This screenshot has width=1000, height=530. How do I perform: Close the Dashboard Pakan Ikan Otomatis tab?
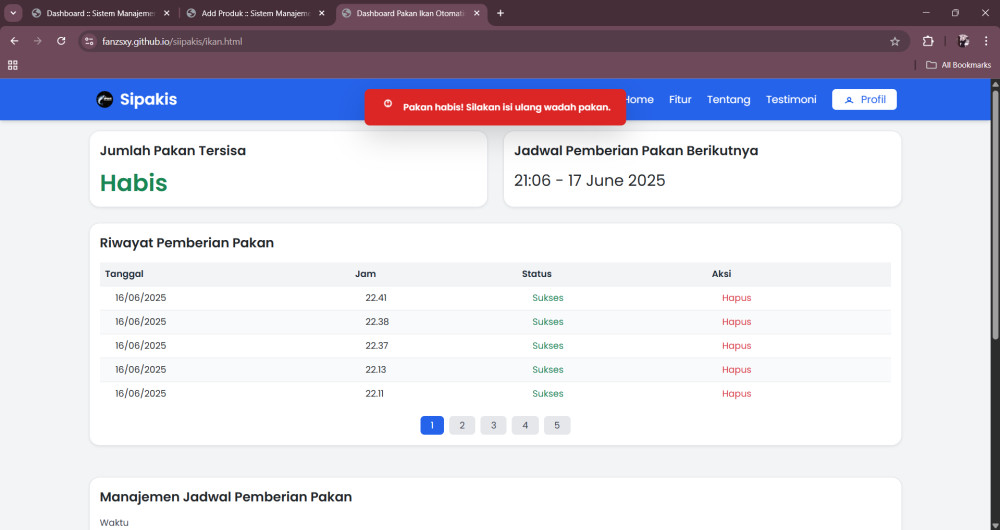[x=476, y=13]
